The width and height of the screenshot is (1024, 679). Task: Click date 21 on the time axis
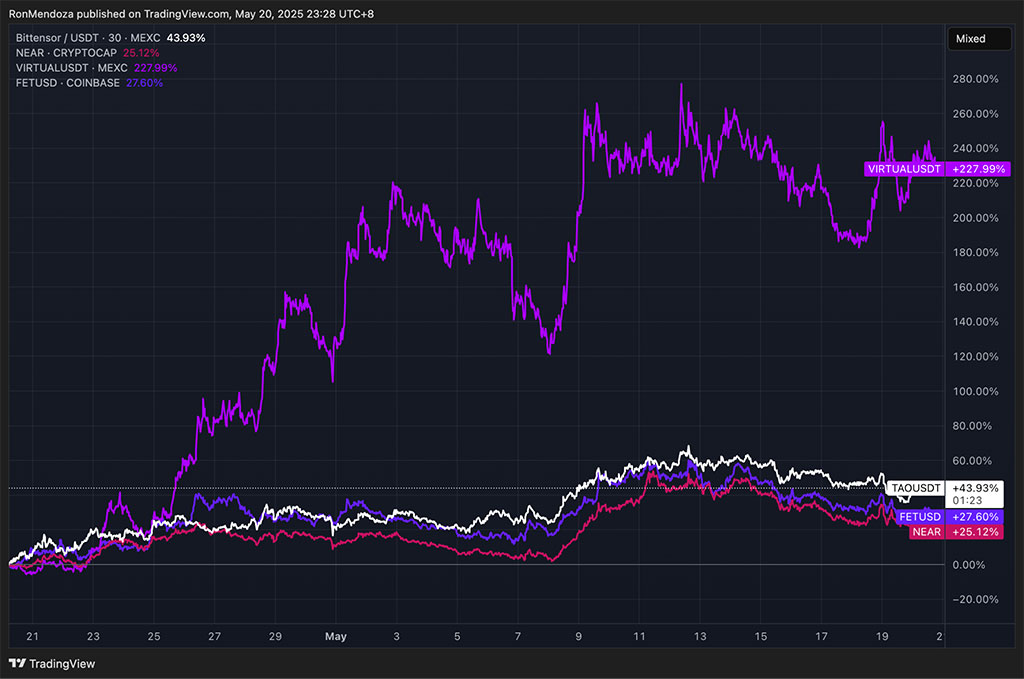click(x=32, y=636)
